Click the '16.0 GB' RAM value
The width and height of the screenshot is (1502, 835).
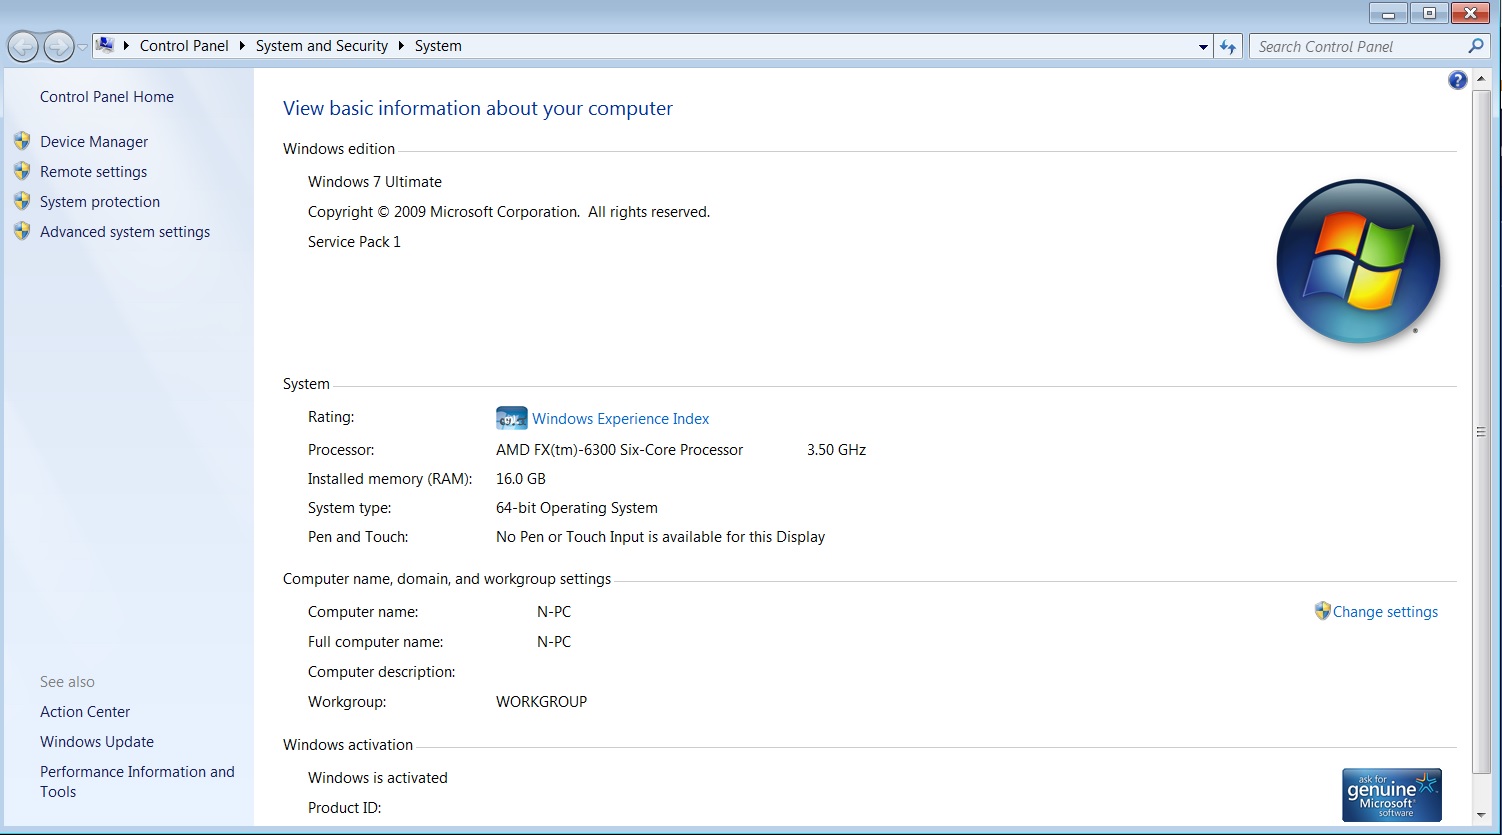click(521, 479)
